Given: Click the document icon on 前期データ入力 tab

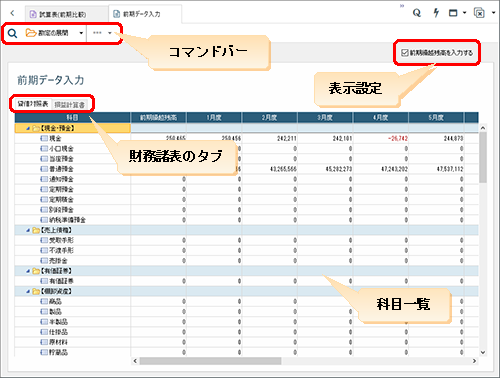Looking at the screenshot, I should coord(116,14).
